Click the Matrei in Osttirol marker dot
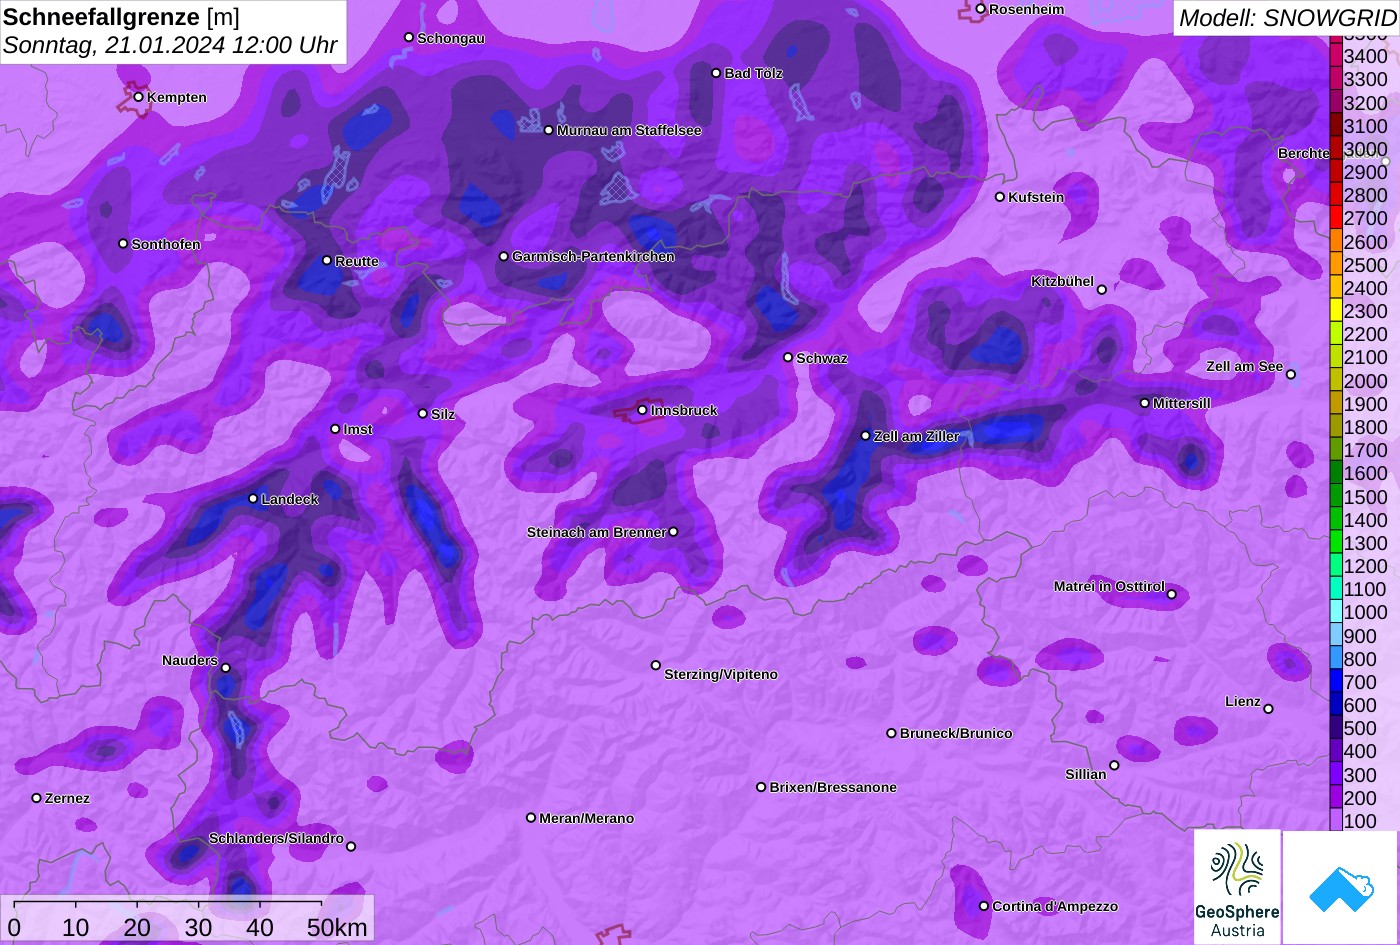 [x=1172, y=594]
